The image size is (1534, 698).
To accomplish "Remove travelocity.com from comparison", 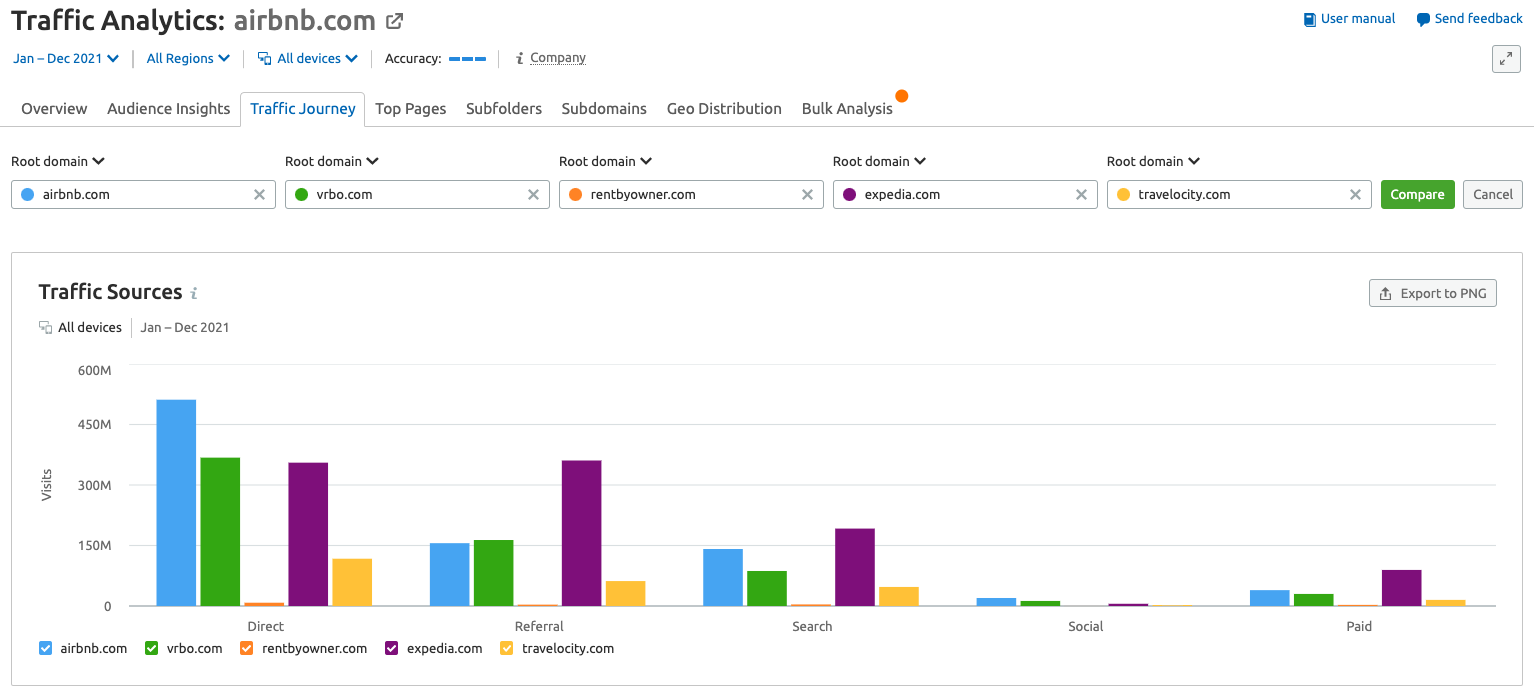I will point(1355,195).
